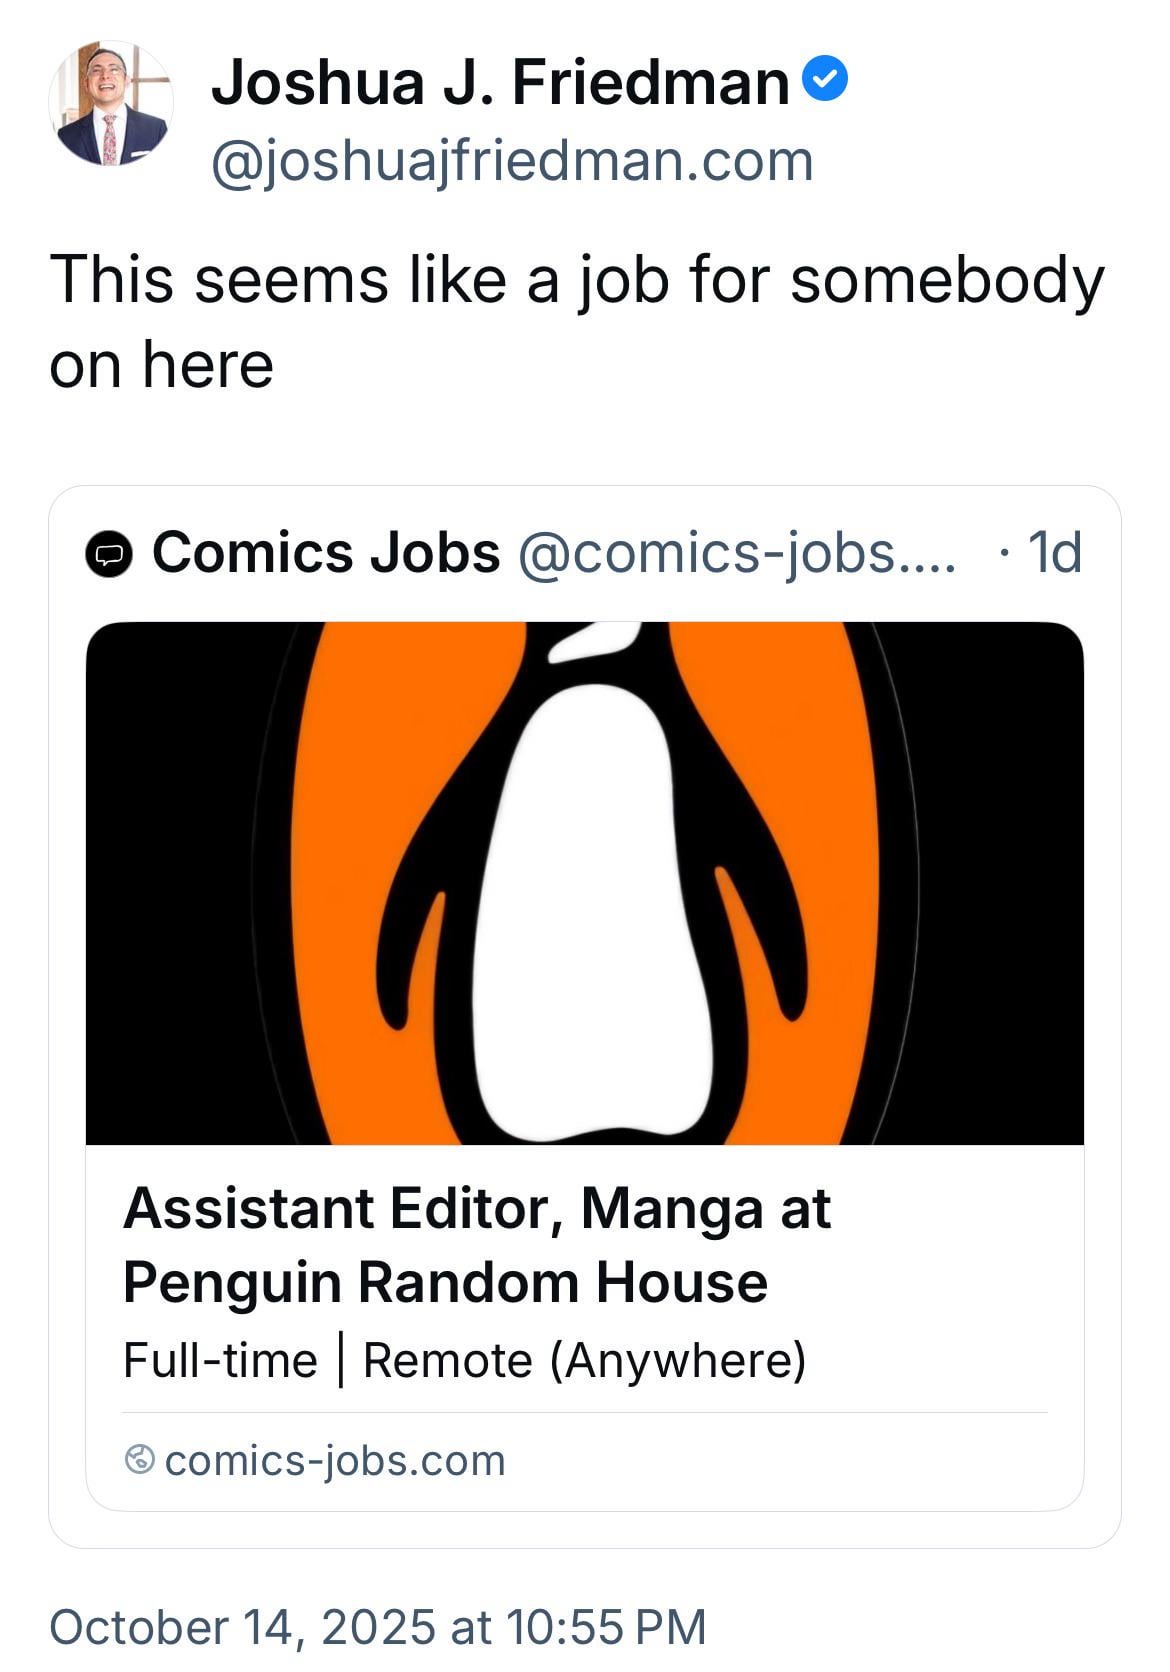Open Joshua J. Friedman's profile avatar

coord(110,104)
